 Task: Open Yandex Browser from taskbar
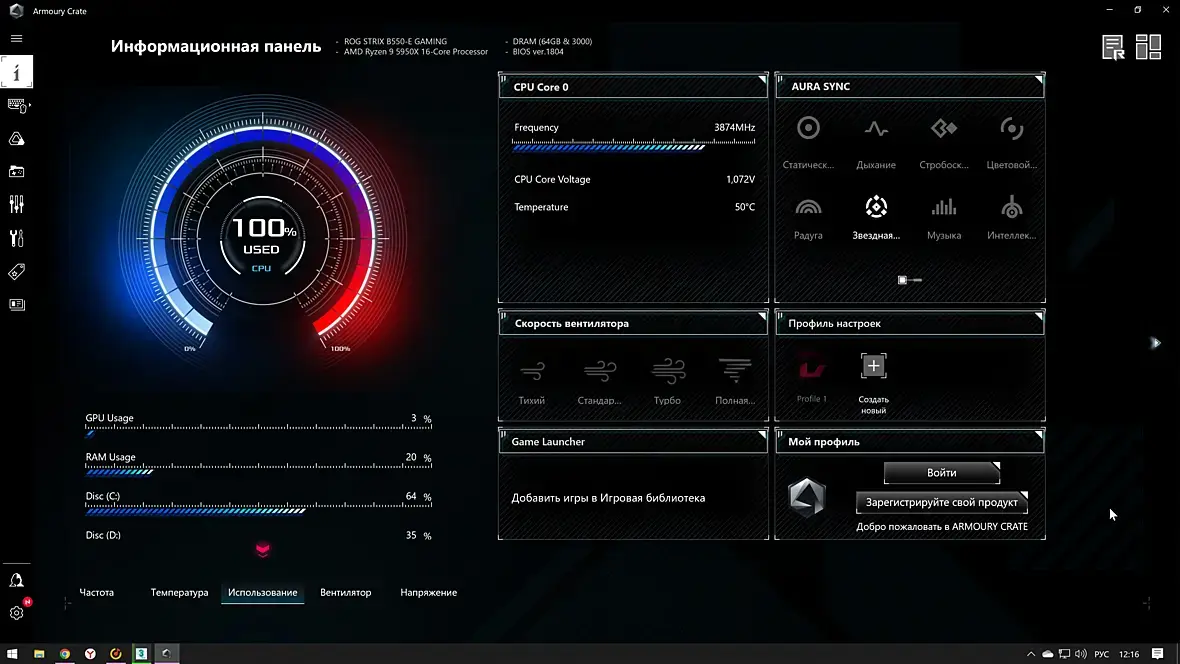[x=90, y=653]
